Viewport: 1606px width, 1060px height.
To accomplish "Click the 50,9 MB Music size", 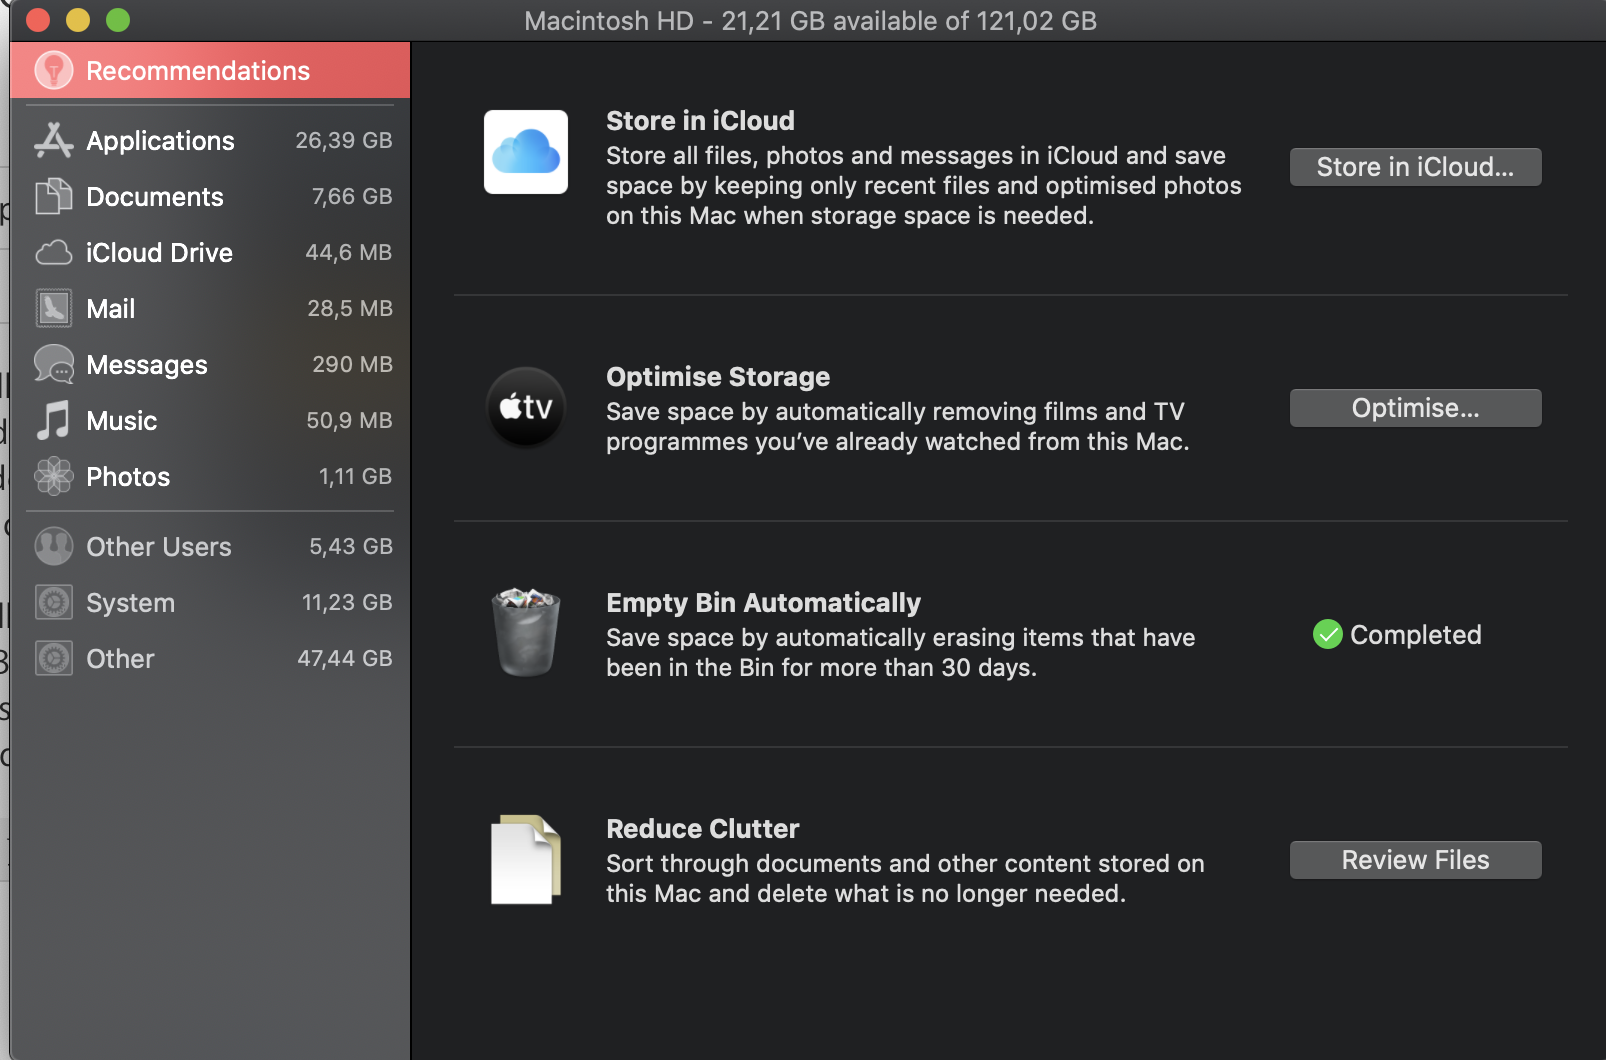I will click(x=349, y=421).
